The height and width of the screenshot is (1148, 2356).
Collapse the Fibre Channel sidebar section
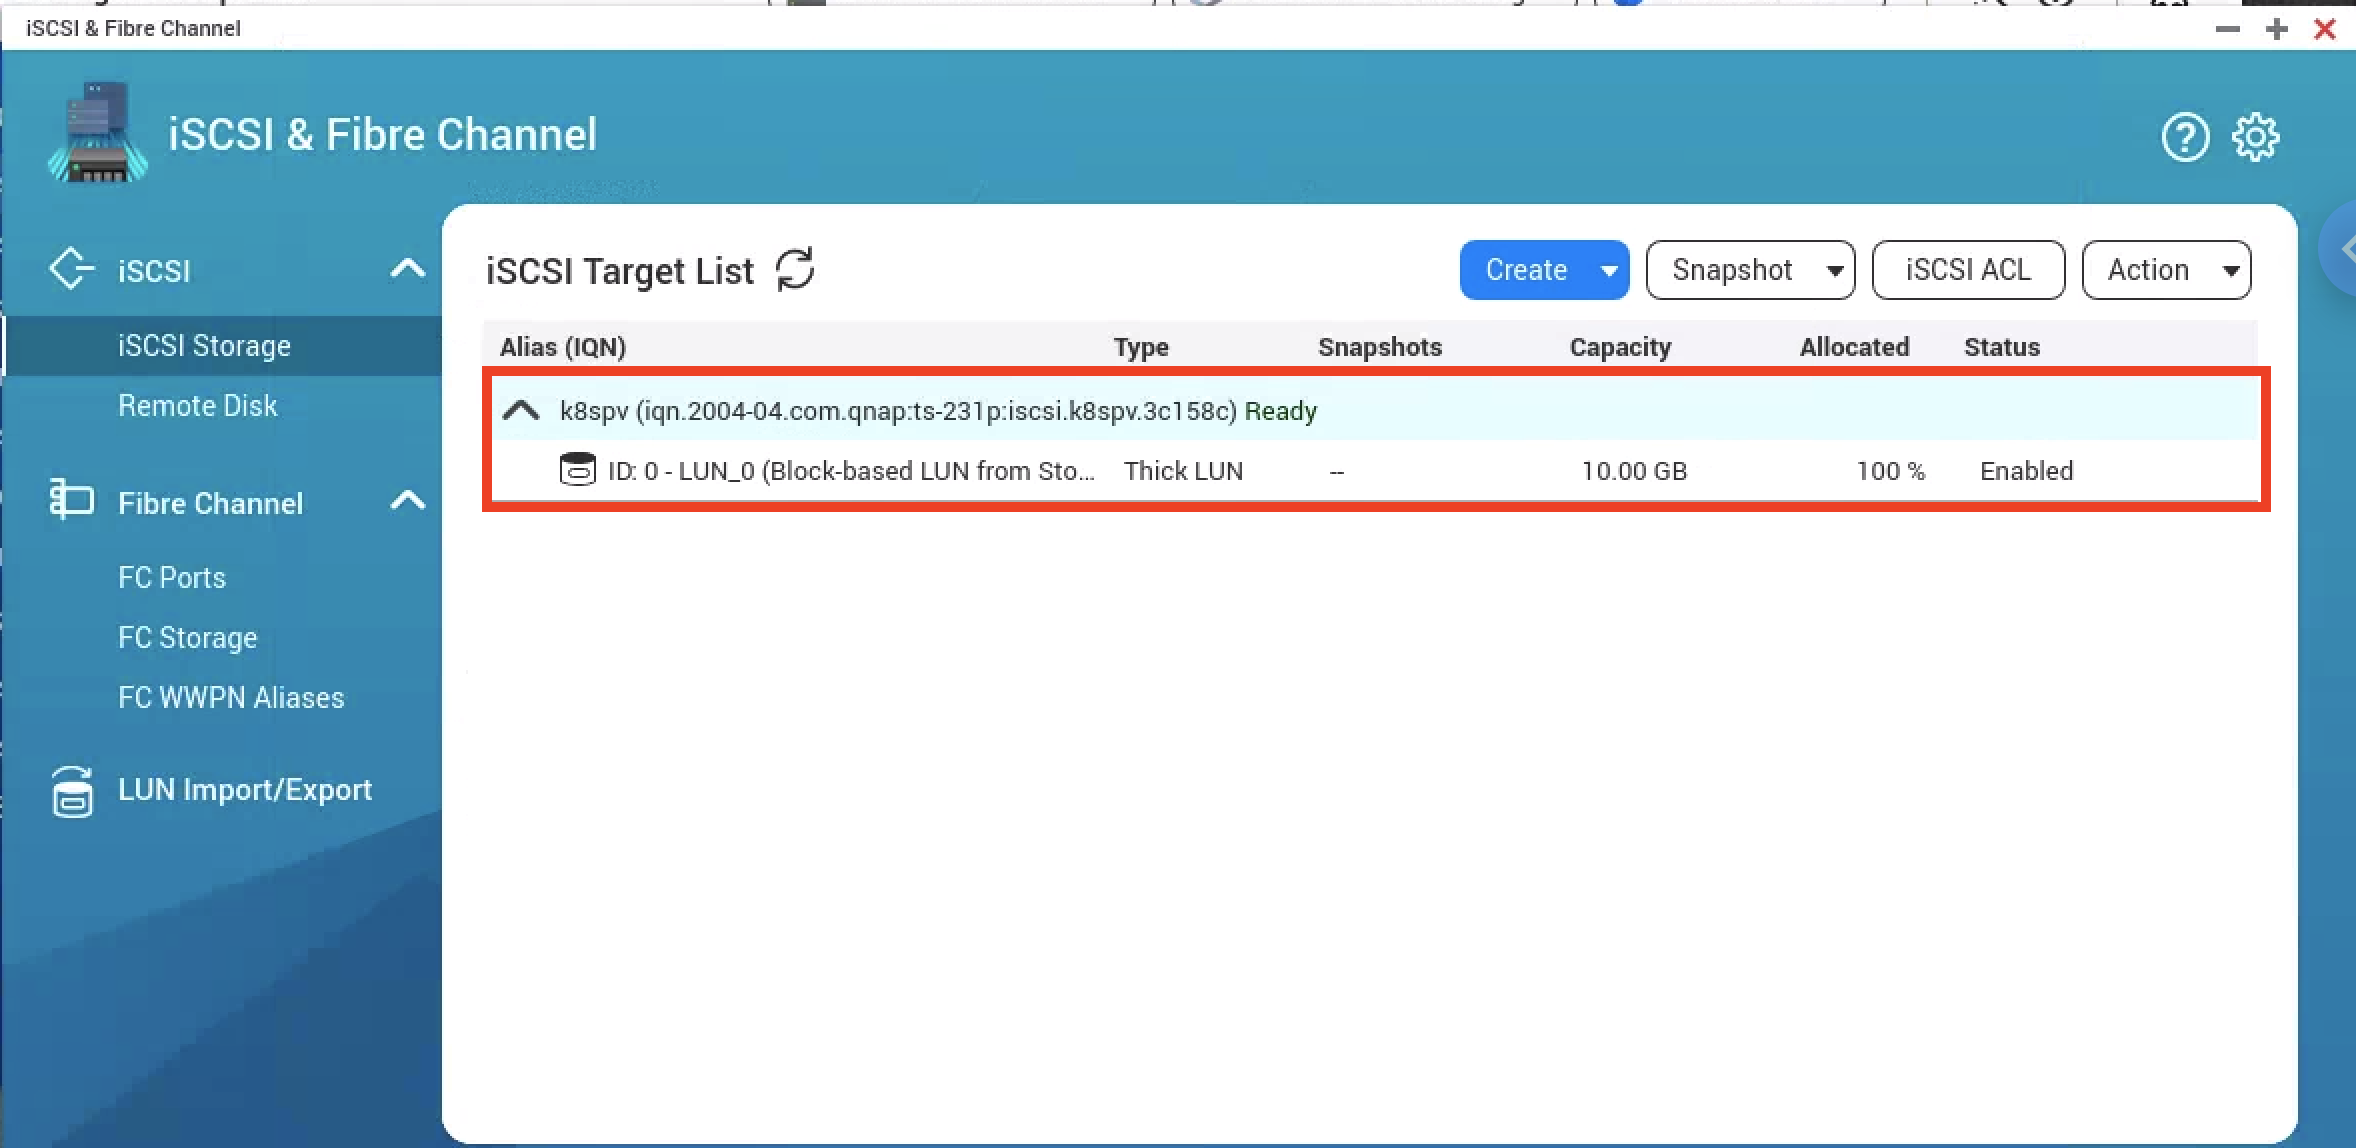[407, 500]
